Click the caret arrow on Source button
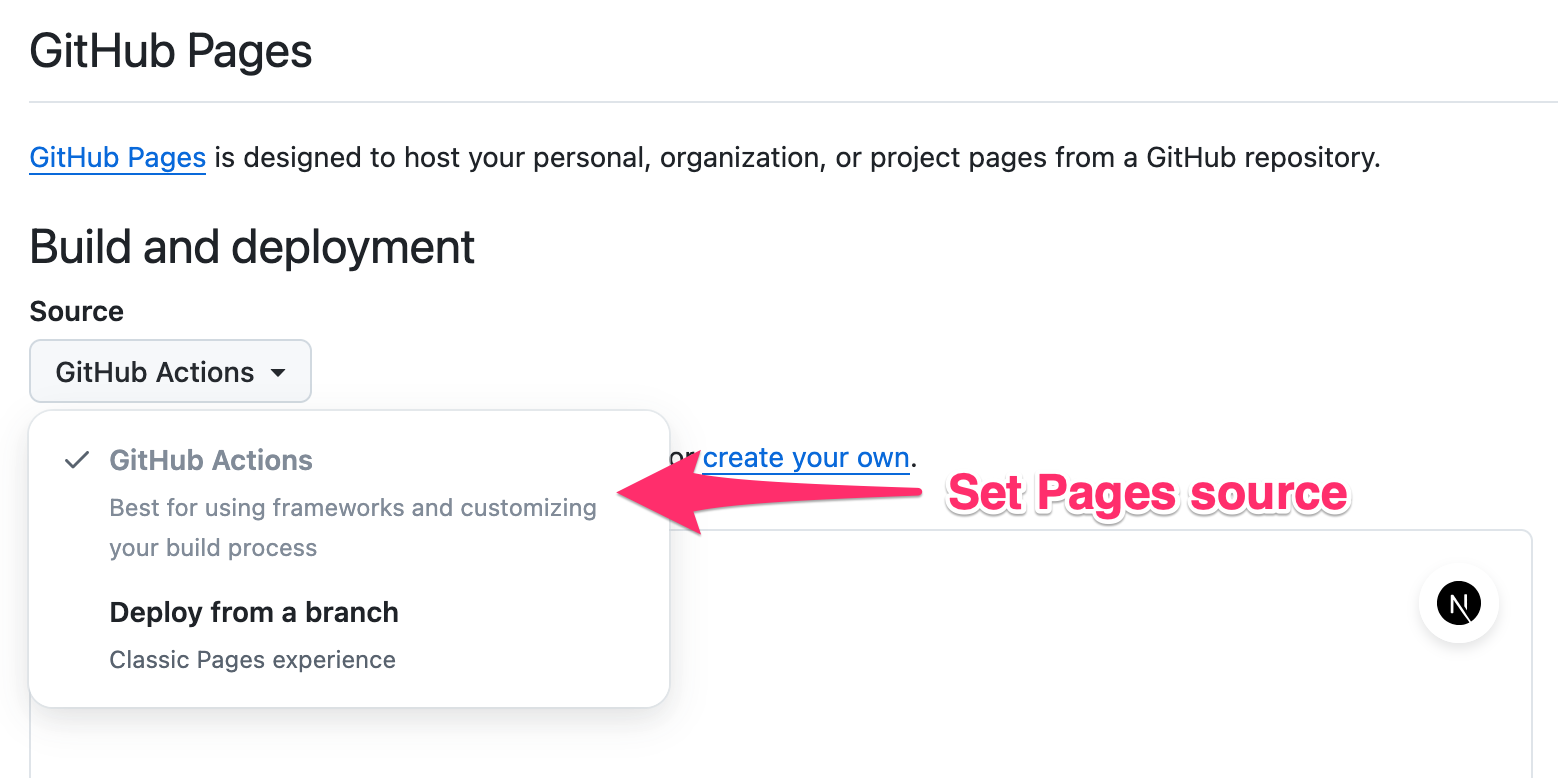1558x778 pixels. 278,373
